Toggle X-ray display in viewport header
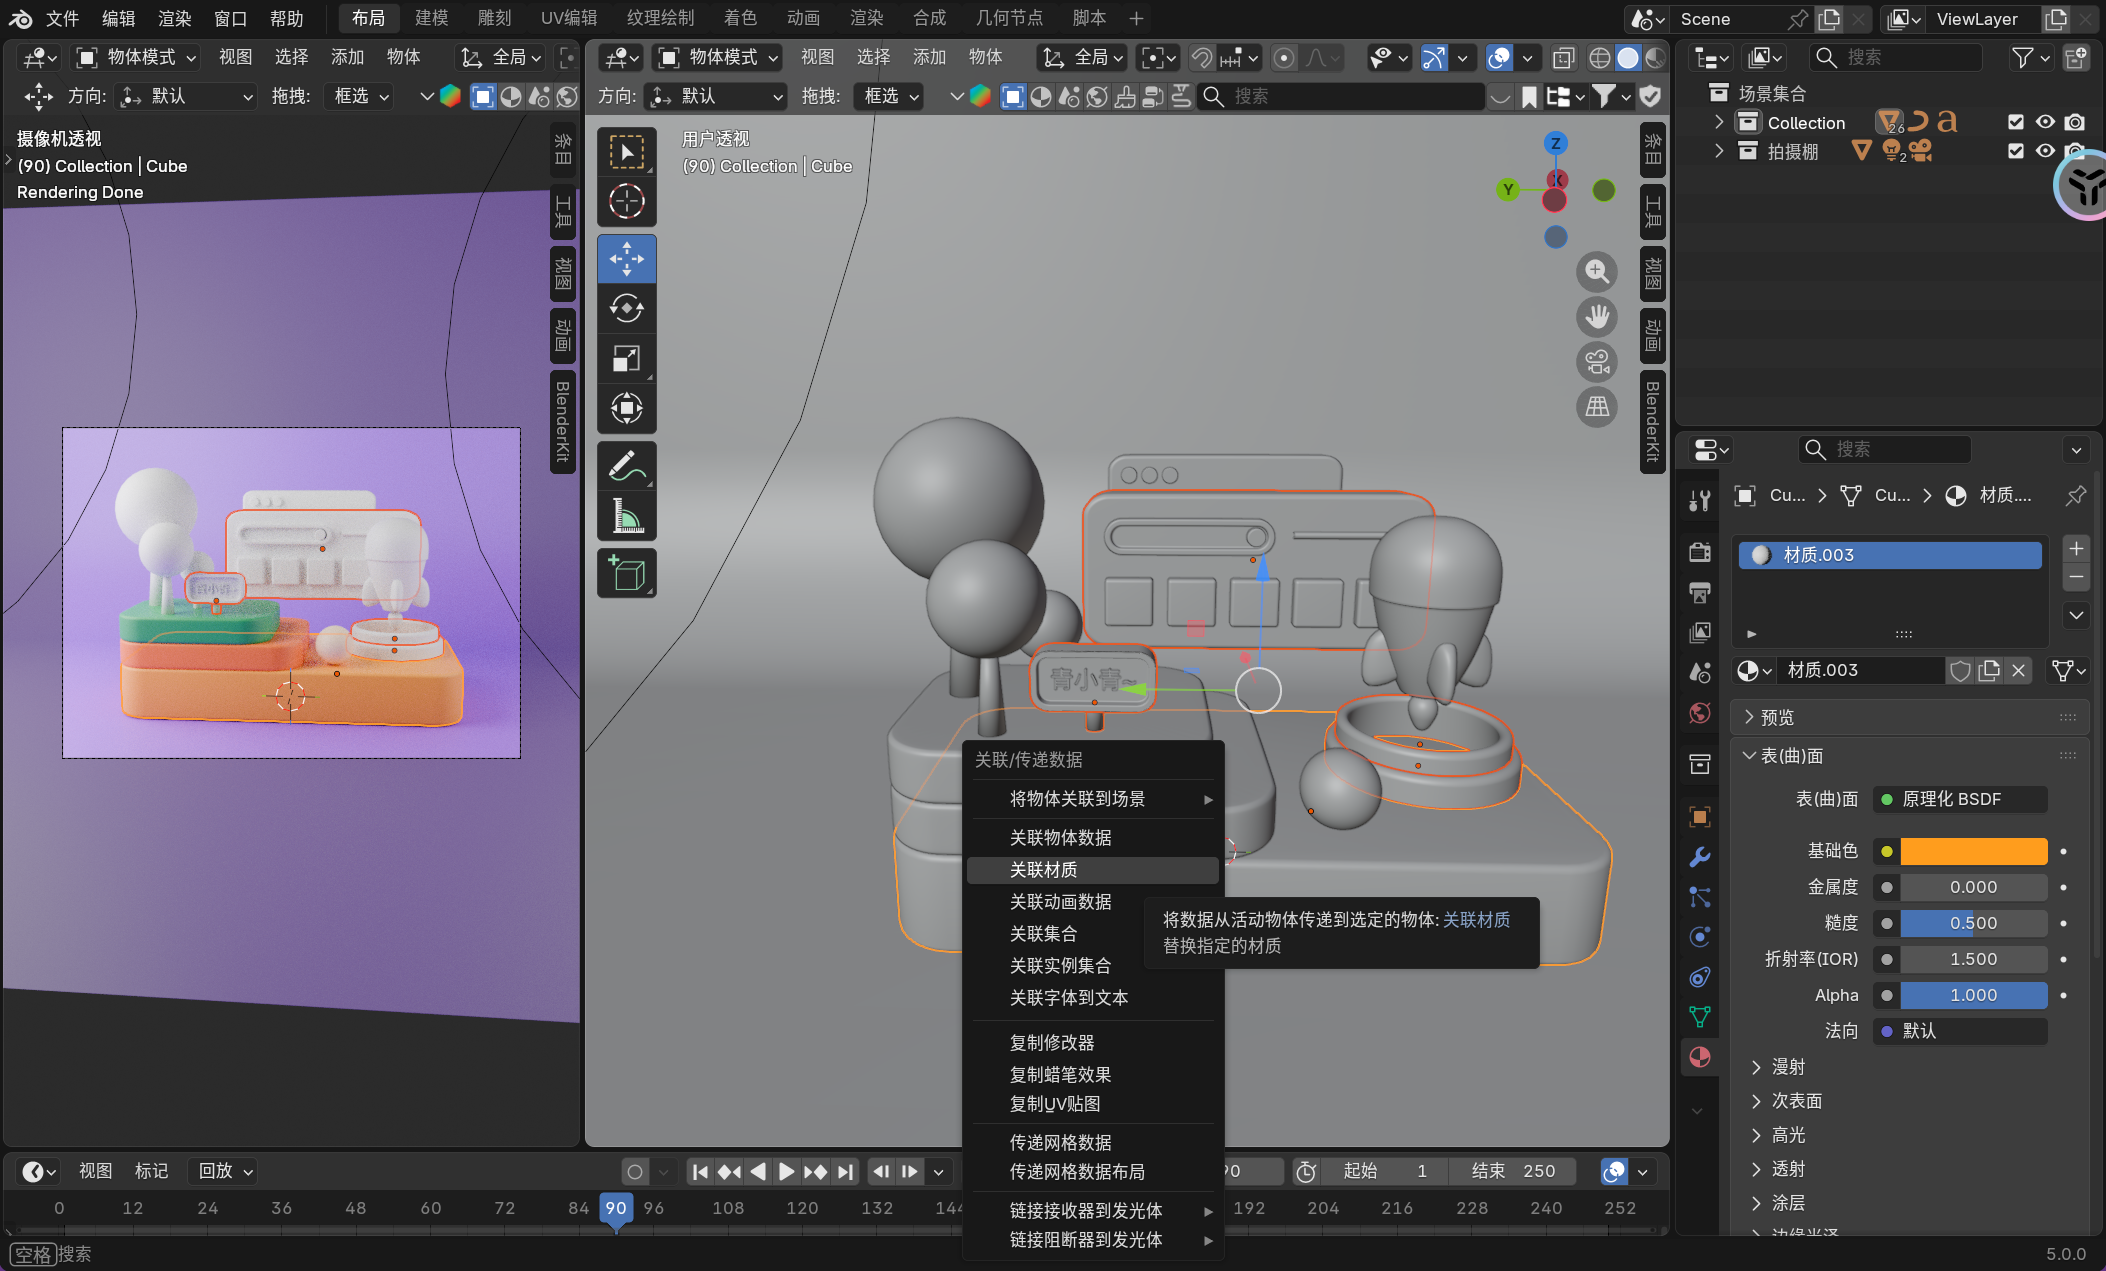 (x=1563, y=58)
